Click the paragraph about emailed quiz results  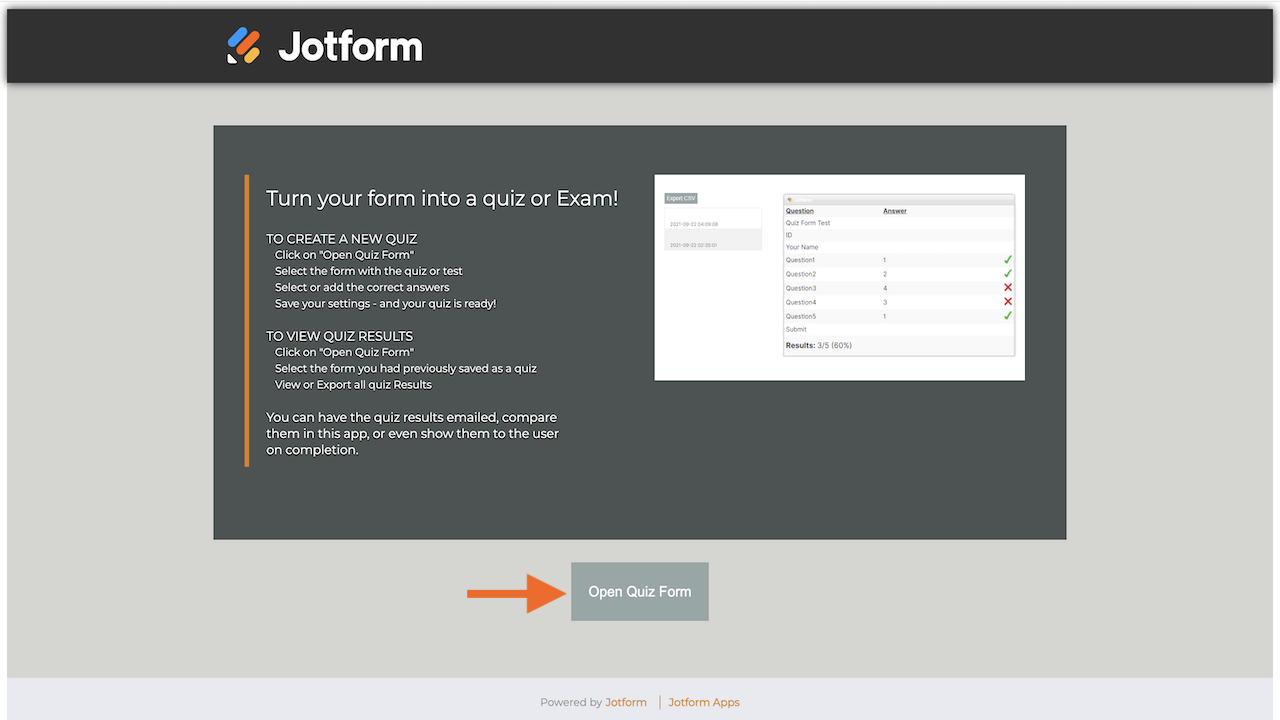[x=412, y=433]
